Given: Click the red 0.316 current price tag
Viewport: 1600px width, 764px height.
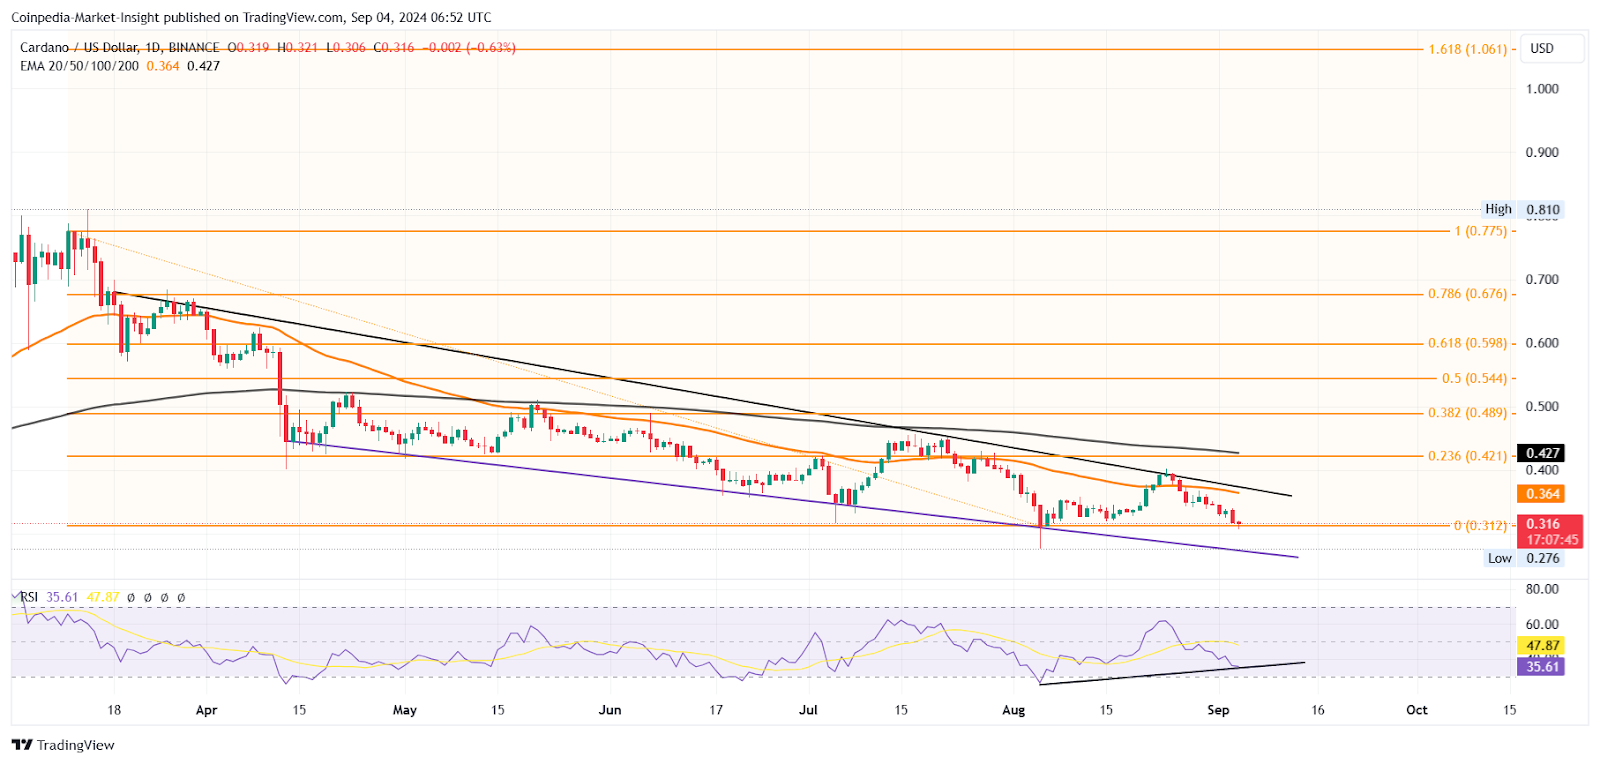Looking at the screenshot, I should tap(1542, 524).
